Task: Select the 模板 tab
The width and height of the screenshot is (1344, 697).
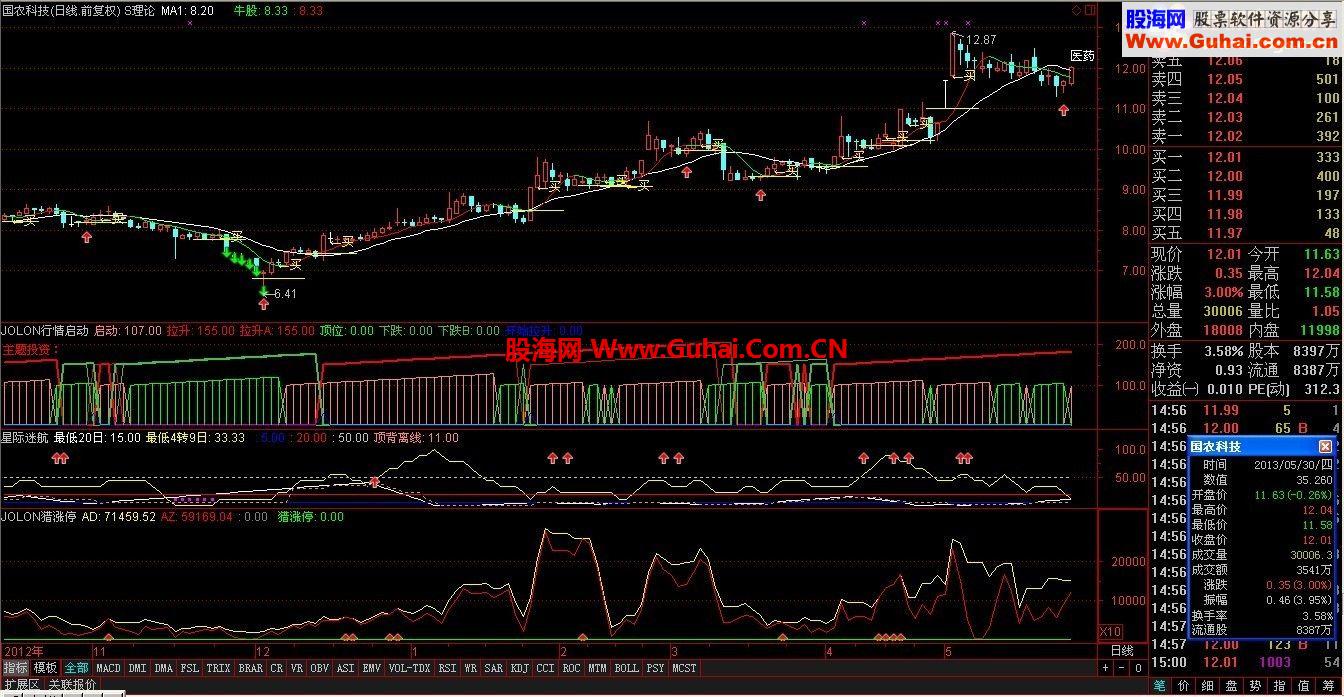Action: coord(45,667)
